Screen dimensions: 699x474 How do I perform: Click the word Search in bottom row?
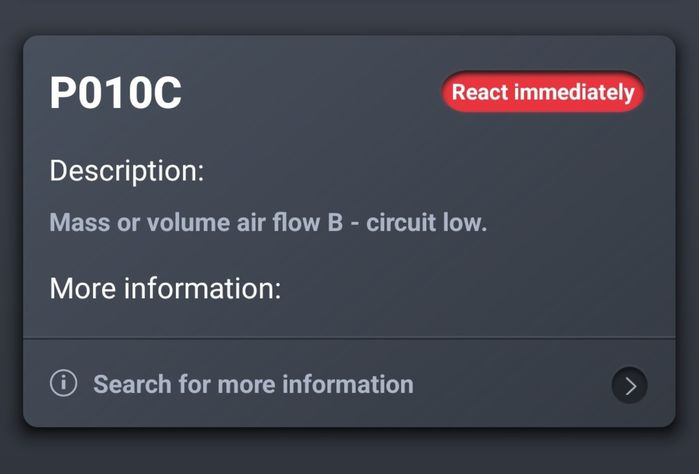click(x=132, y=384)
